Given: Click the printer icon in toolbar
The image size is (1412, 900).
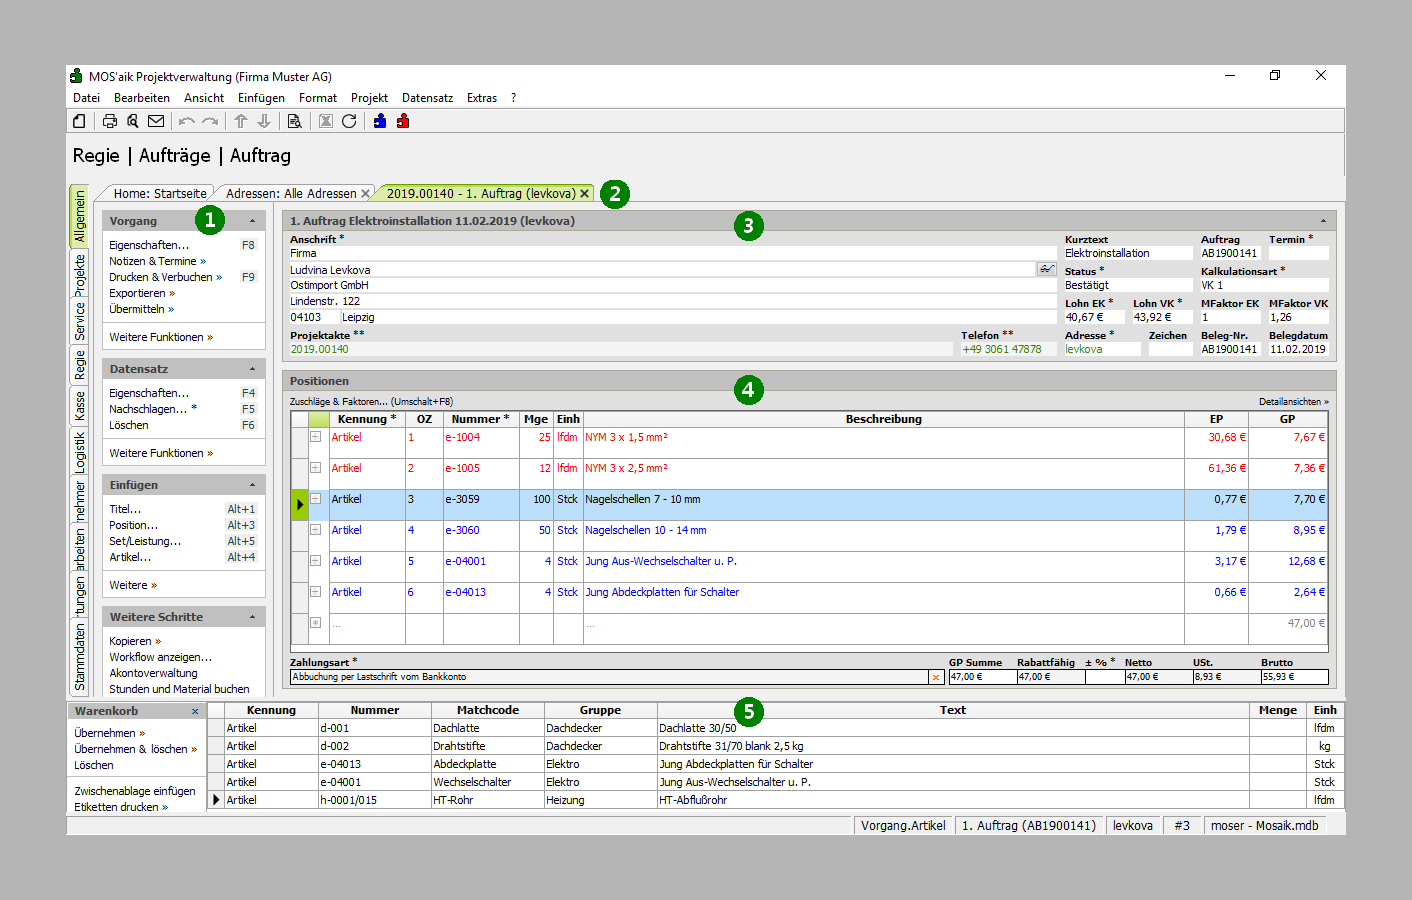Looking at the screenshot, I should tap(110, 121).
